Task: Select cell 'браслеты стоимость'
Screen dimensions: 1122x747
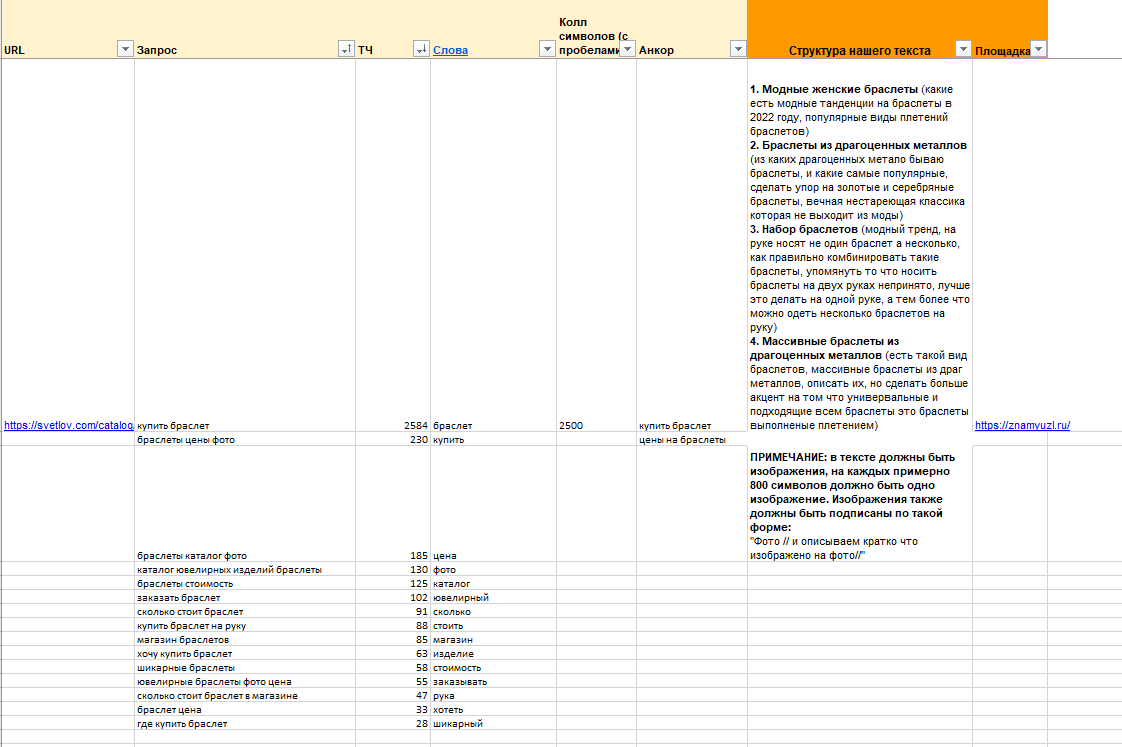Action: (245, 583)
